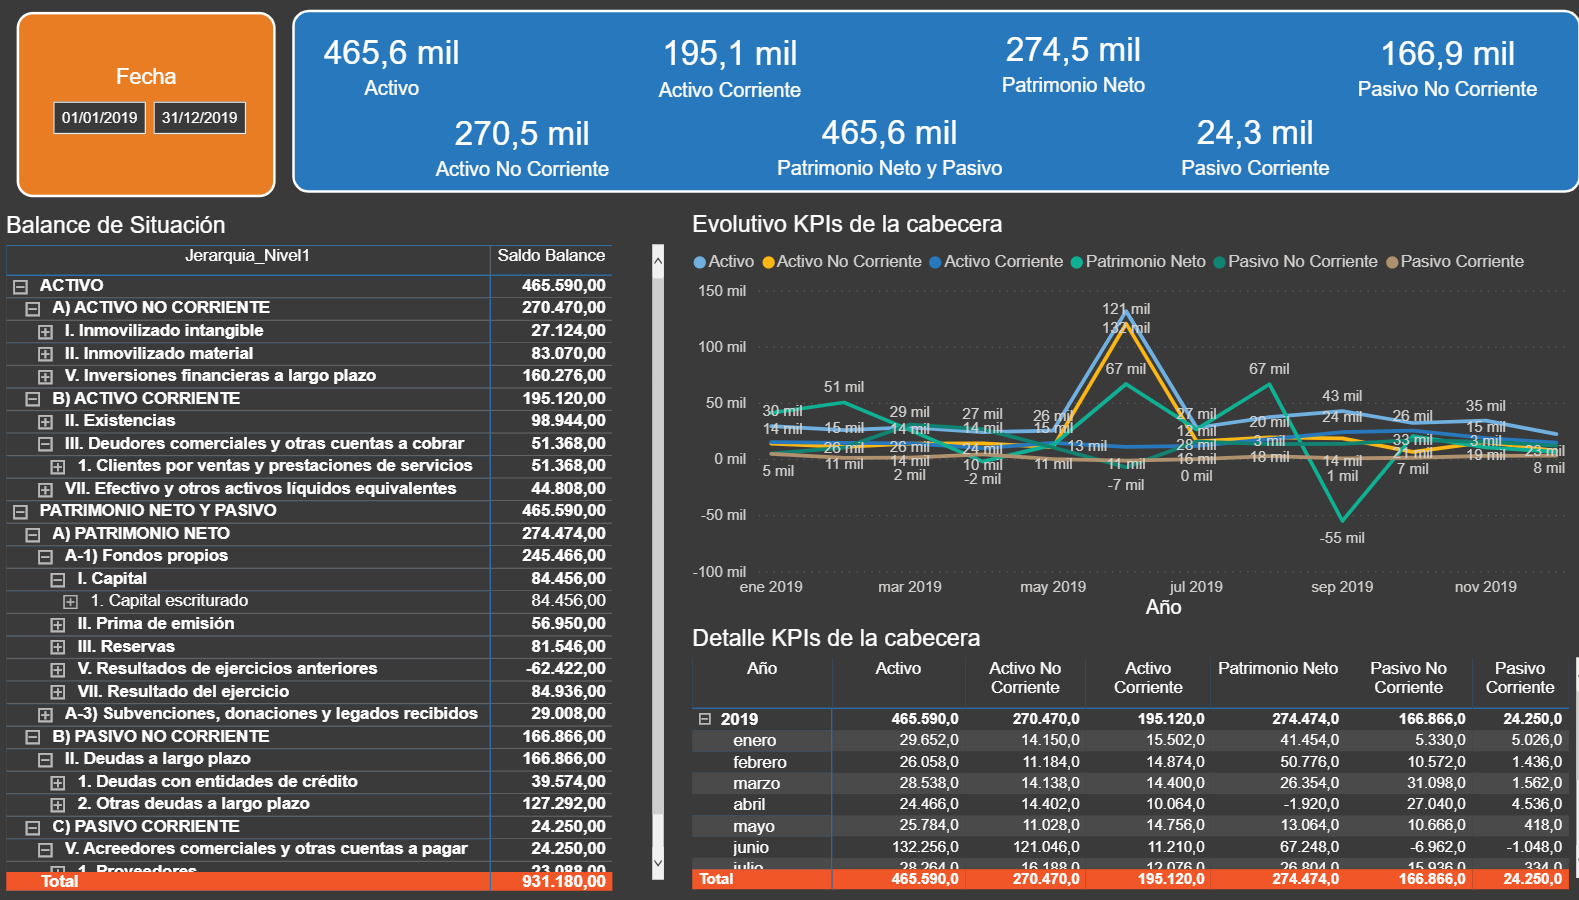1579x900 pixels.
Task: Sort detail table by Pasivo No Corriente header
Action: (x=1408, y=678)
